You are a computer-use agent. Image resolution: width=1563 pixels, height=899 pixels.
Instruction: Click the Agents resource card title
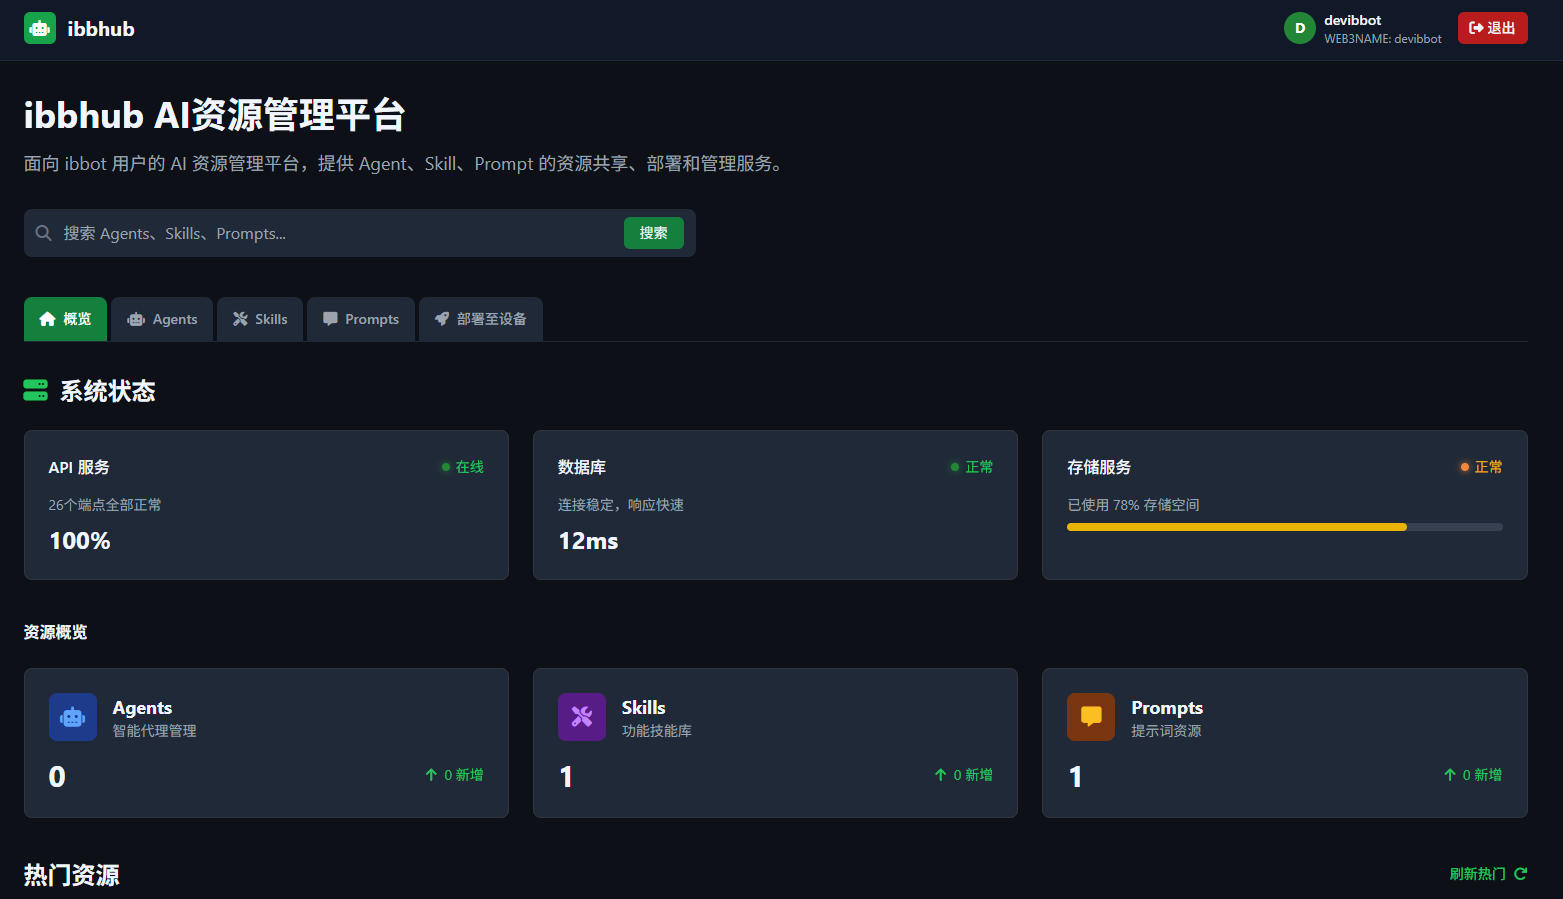click(x=142, y=708)
